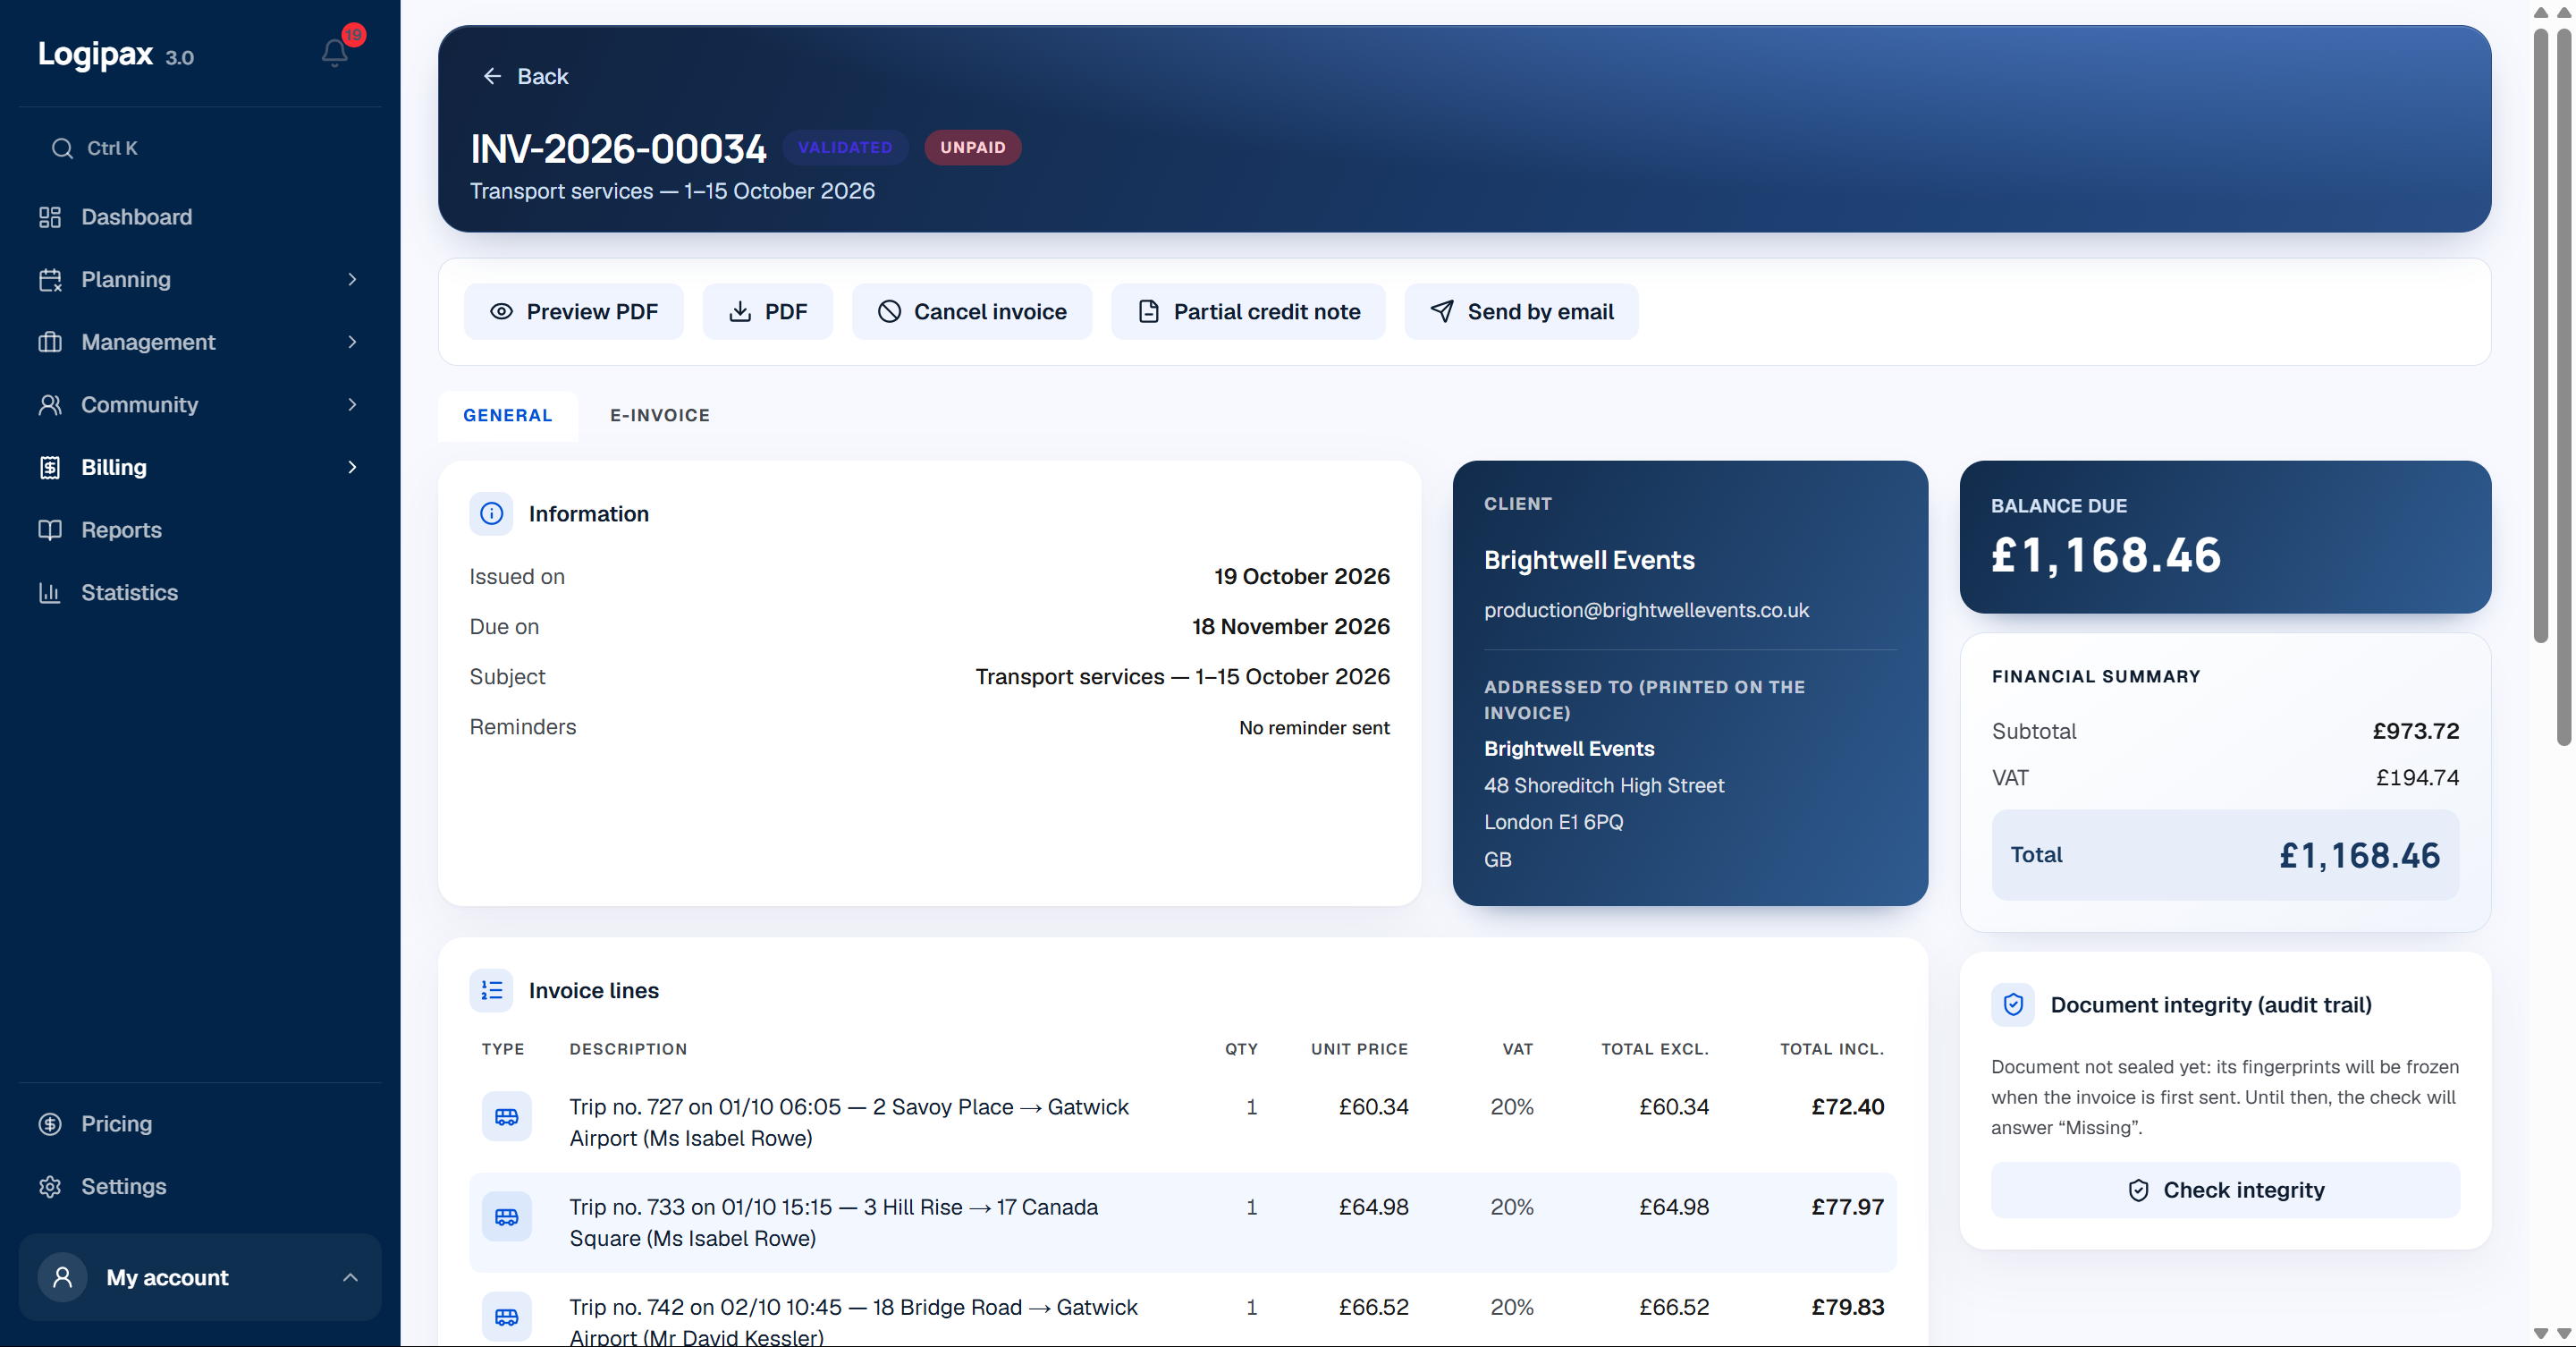Open Reports in the sidebar
Viewport: 2576px width, 1347px height.
click(200, 530)
